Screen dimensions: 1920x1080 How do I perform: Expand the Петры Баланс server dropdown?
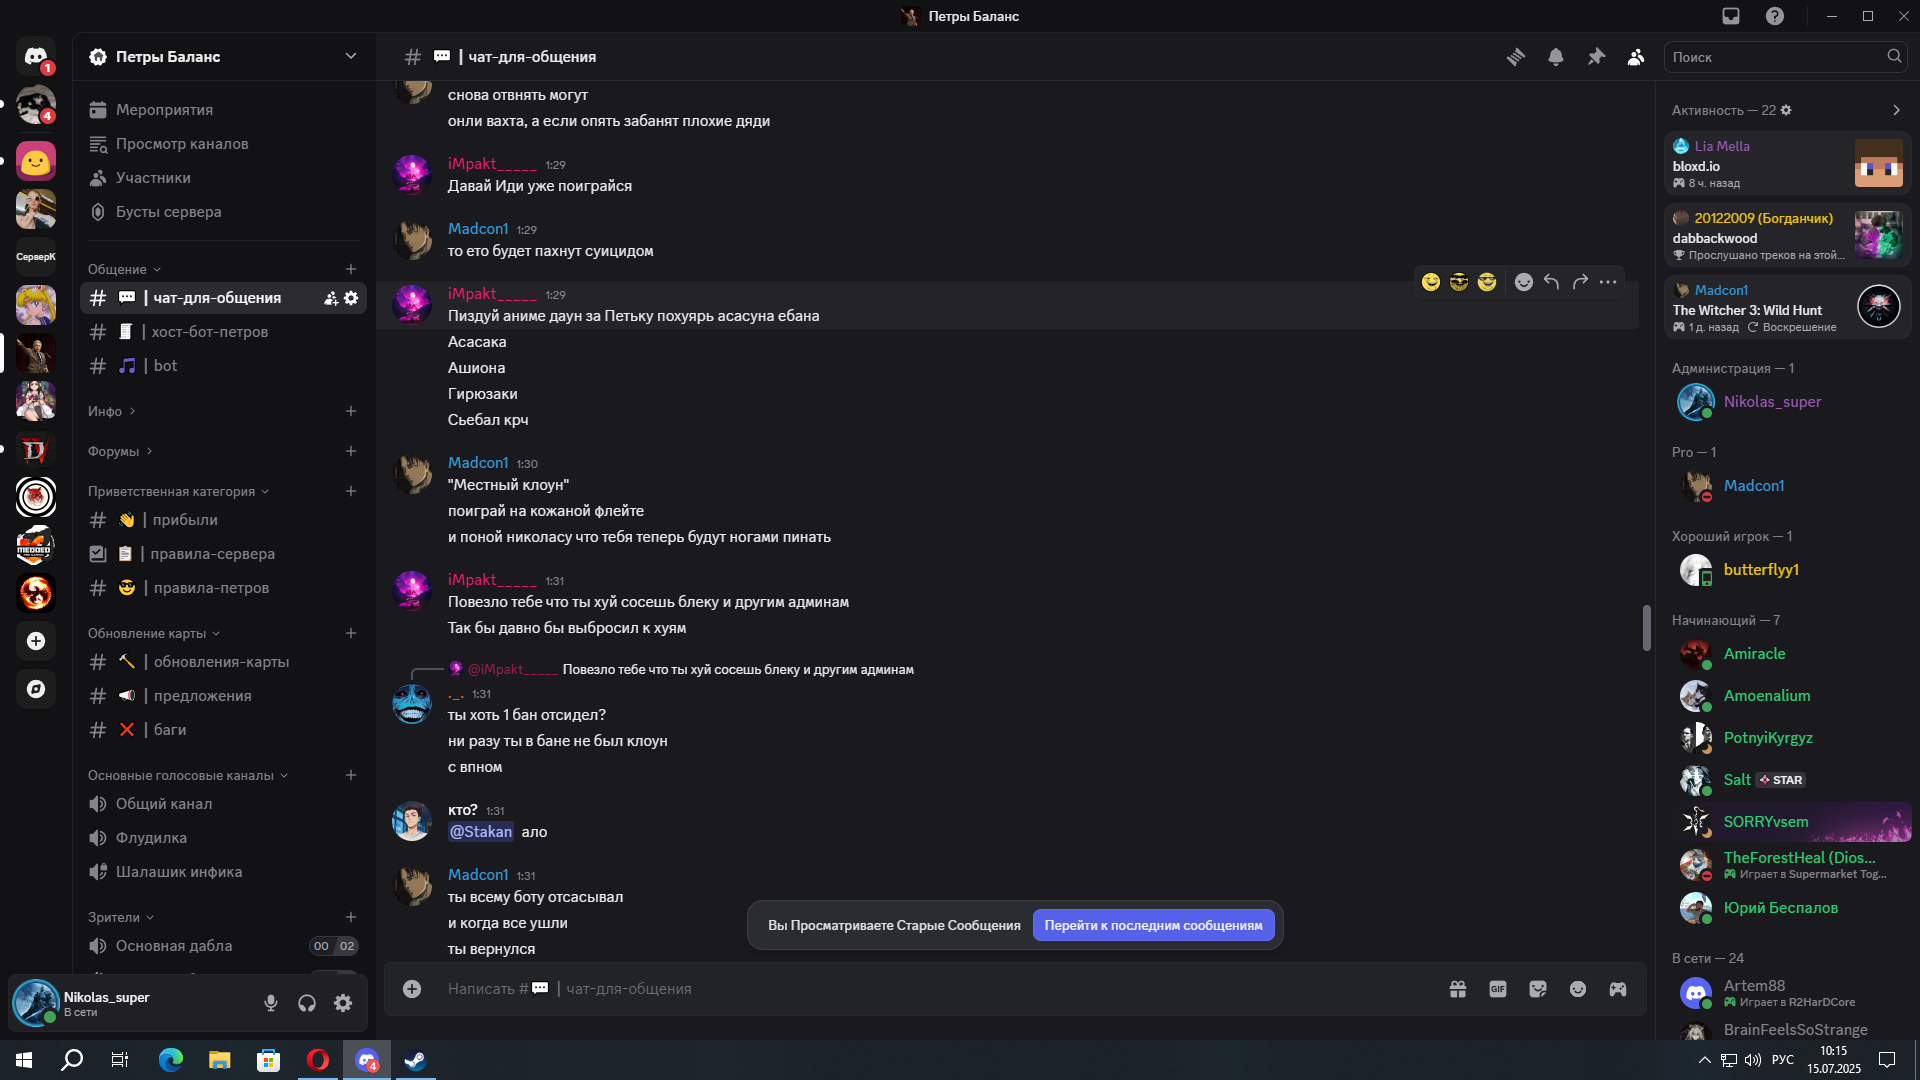[351, 56]
